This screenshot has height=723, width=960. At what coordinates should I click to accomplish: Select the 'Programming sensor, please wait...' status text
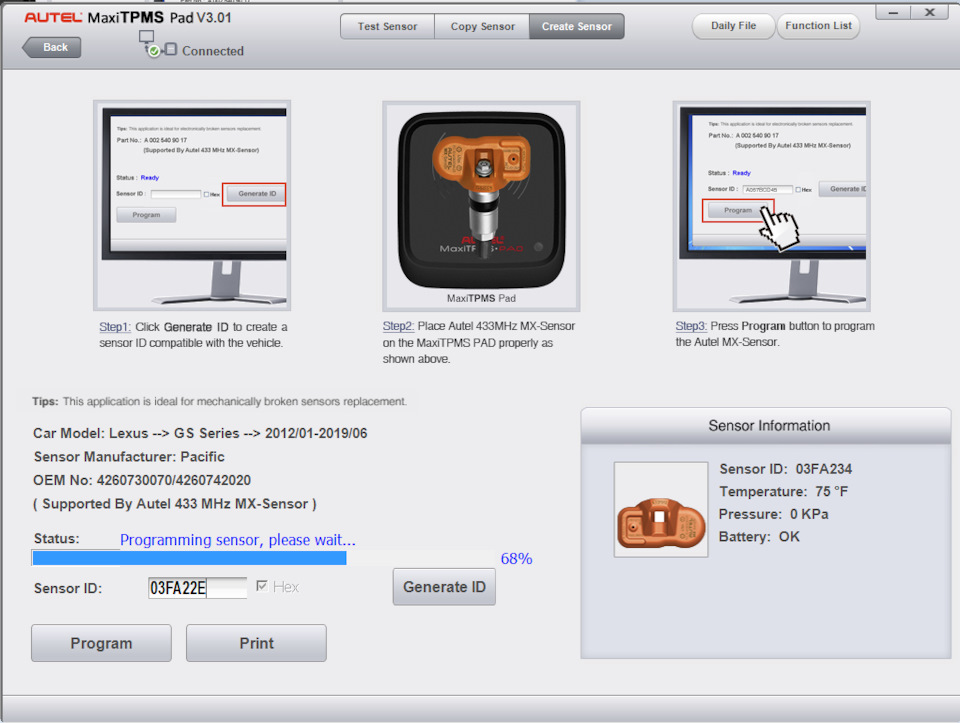[x=238, y=539]
